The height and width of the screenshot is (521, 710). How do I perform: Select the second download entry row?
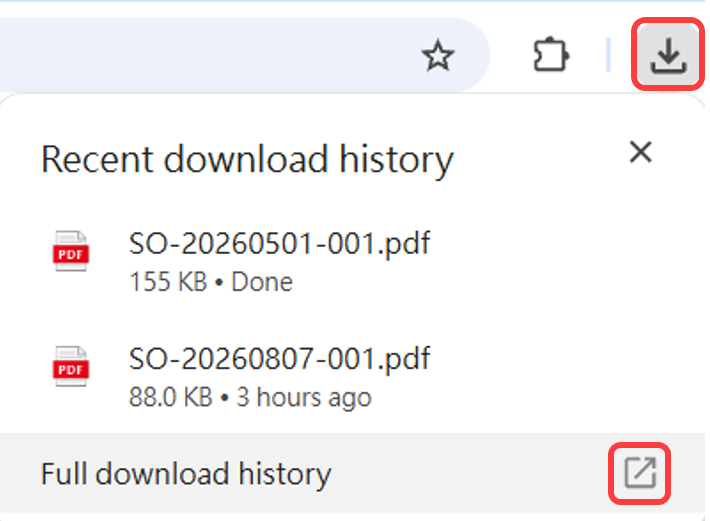click(x=352, y=377)
